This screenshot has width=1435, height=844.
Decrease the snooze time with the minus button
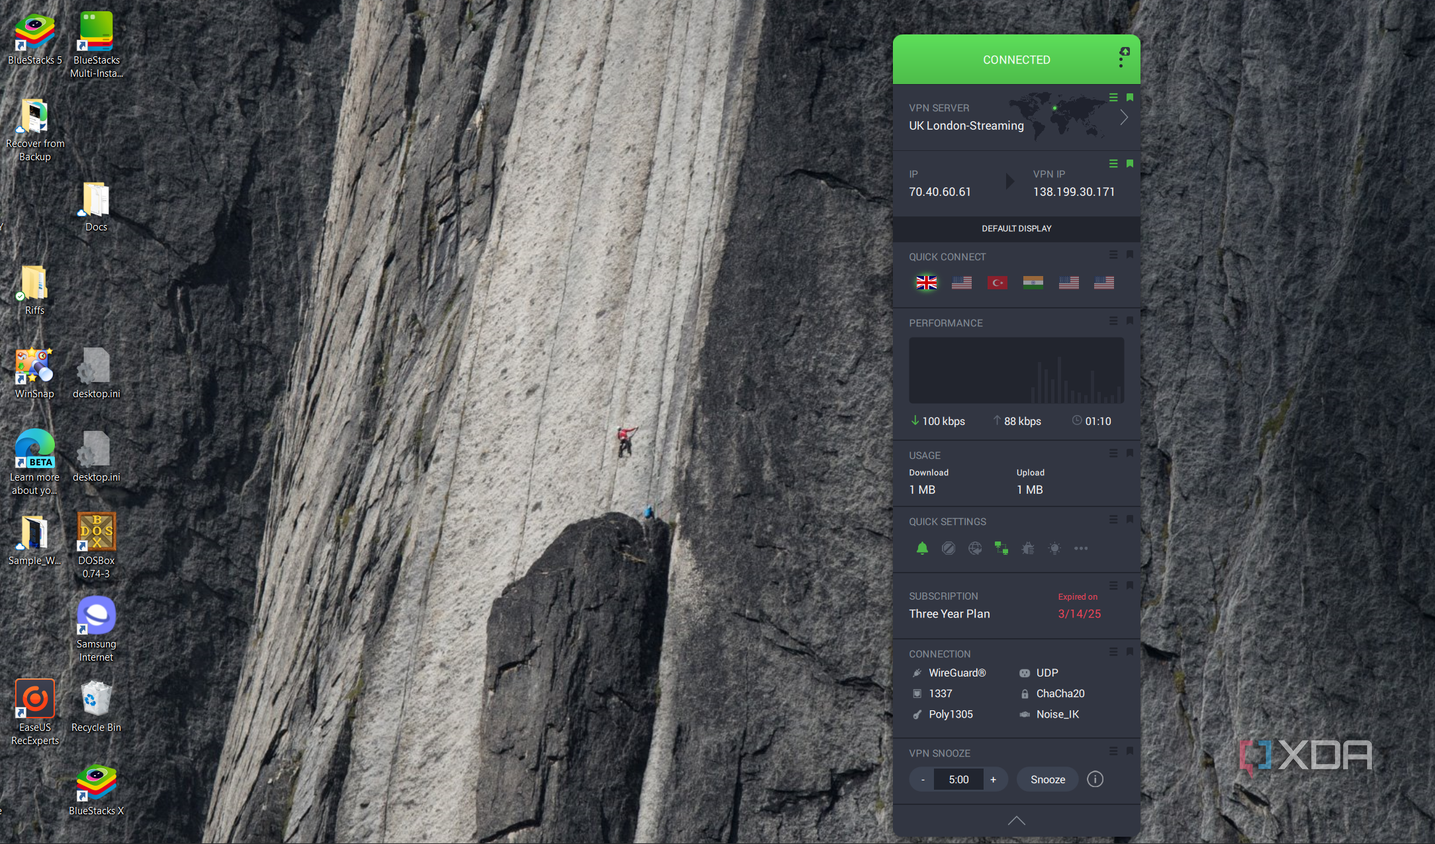(x=922, y=780)
